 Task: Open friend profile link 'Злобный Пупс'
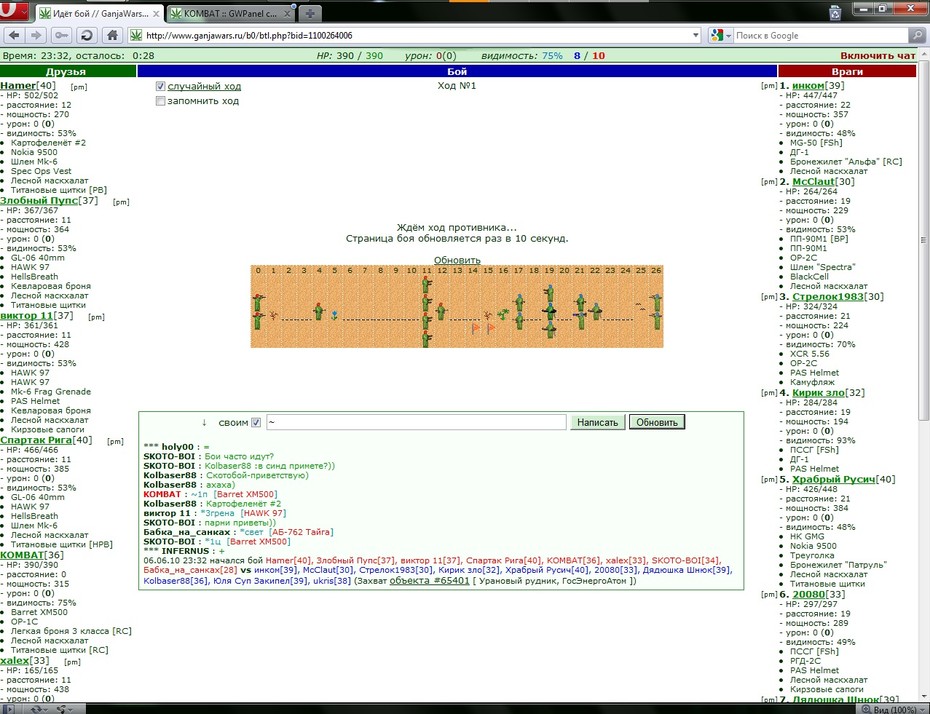[39, 200]
